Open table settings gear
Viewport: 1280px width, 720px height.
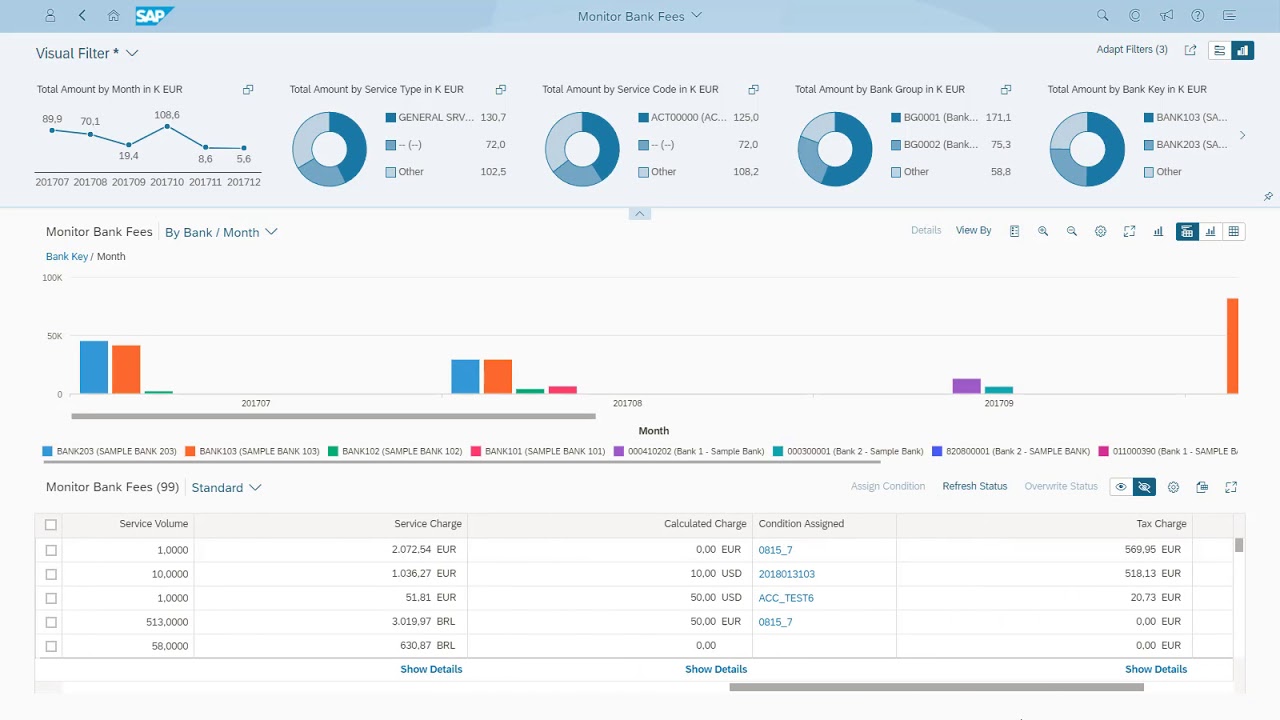click(x=1174, y=487)
